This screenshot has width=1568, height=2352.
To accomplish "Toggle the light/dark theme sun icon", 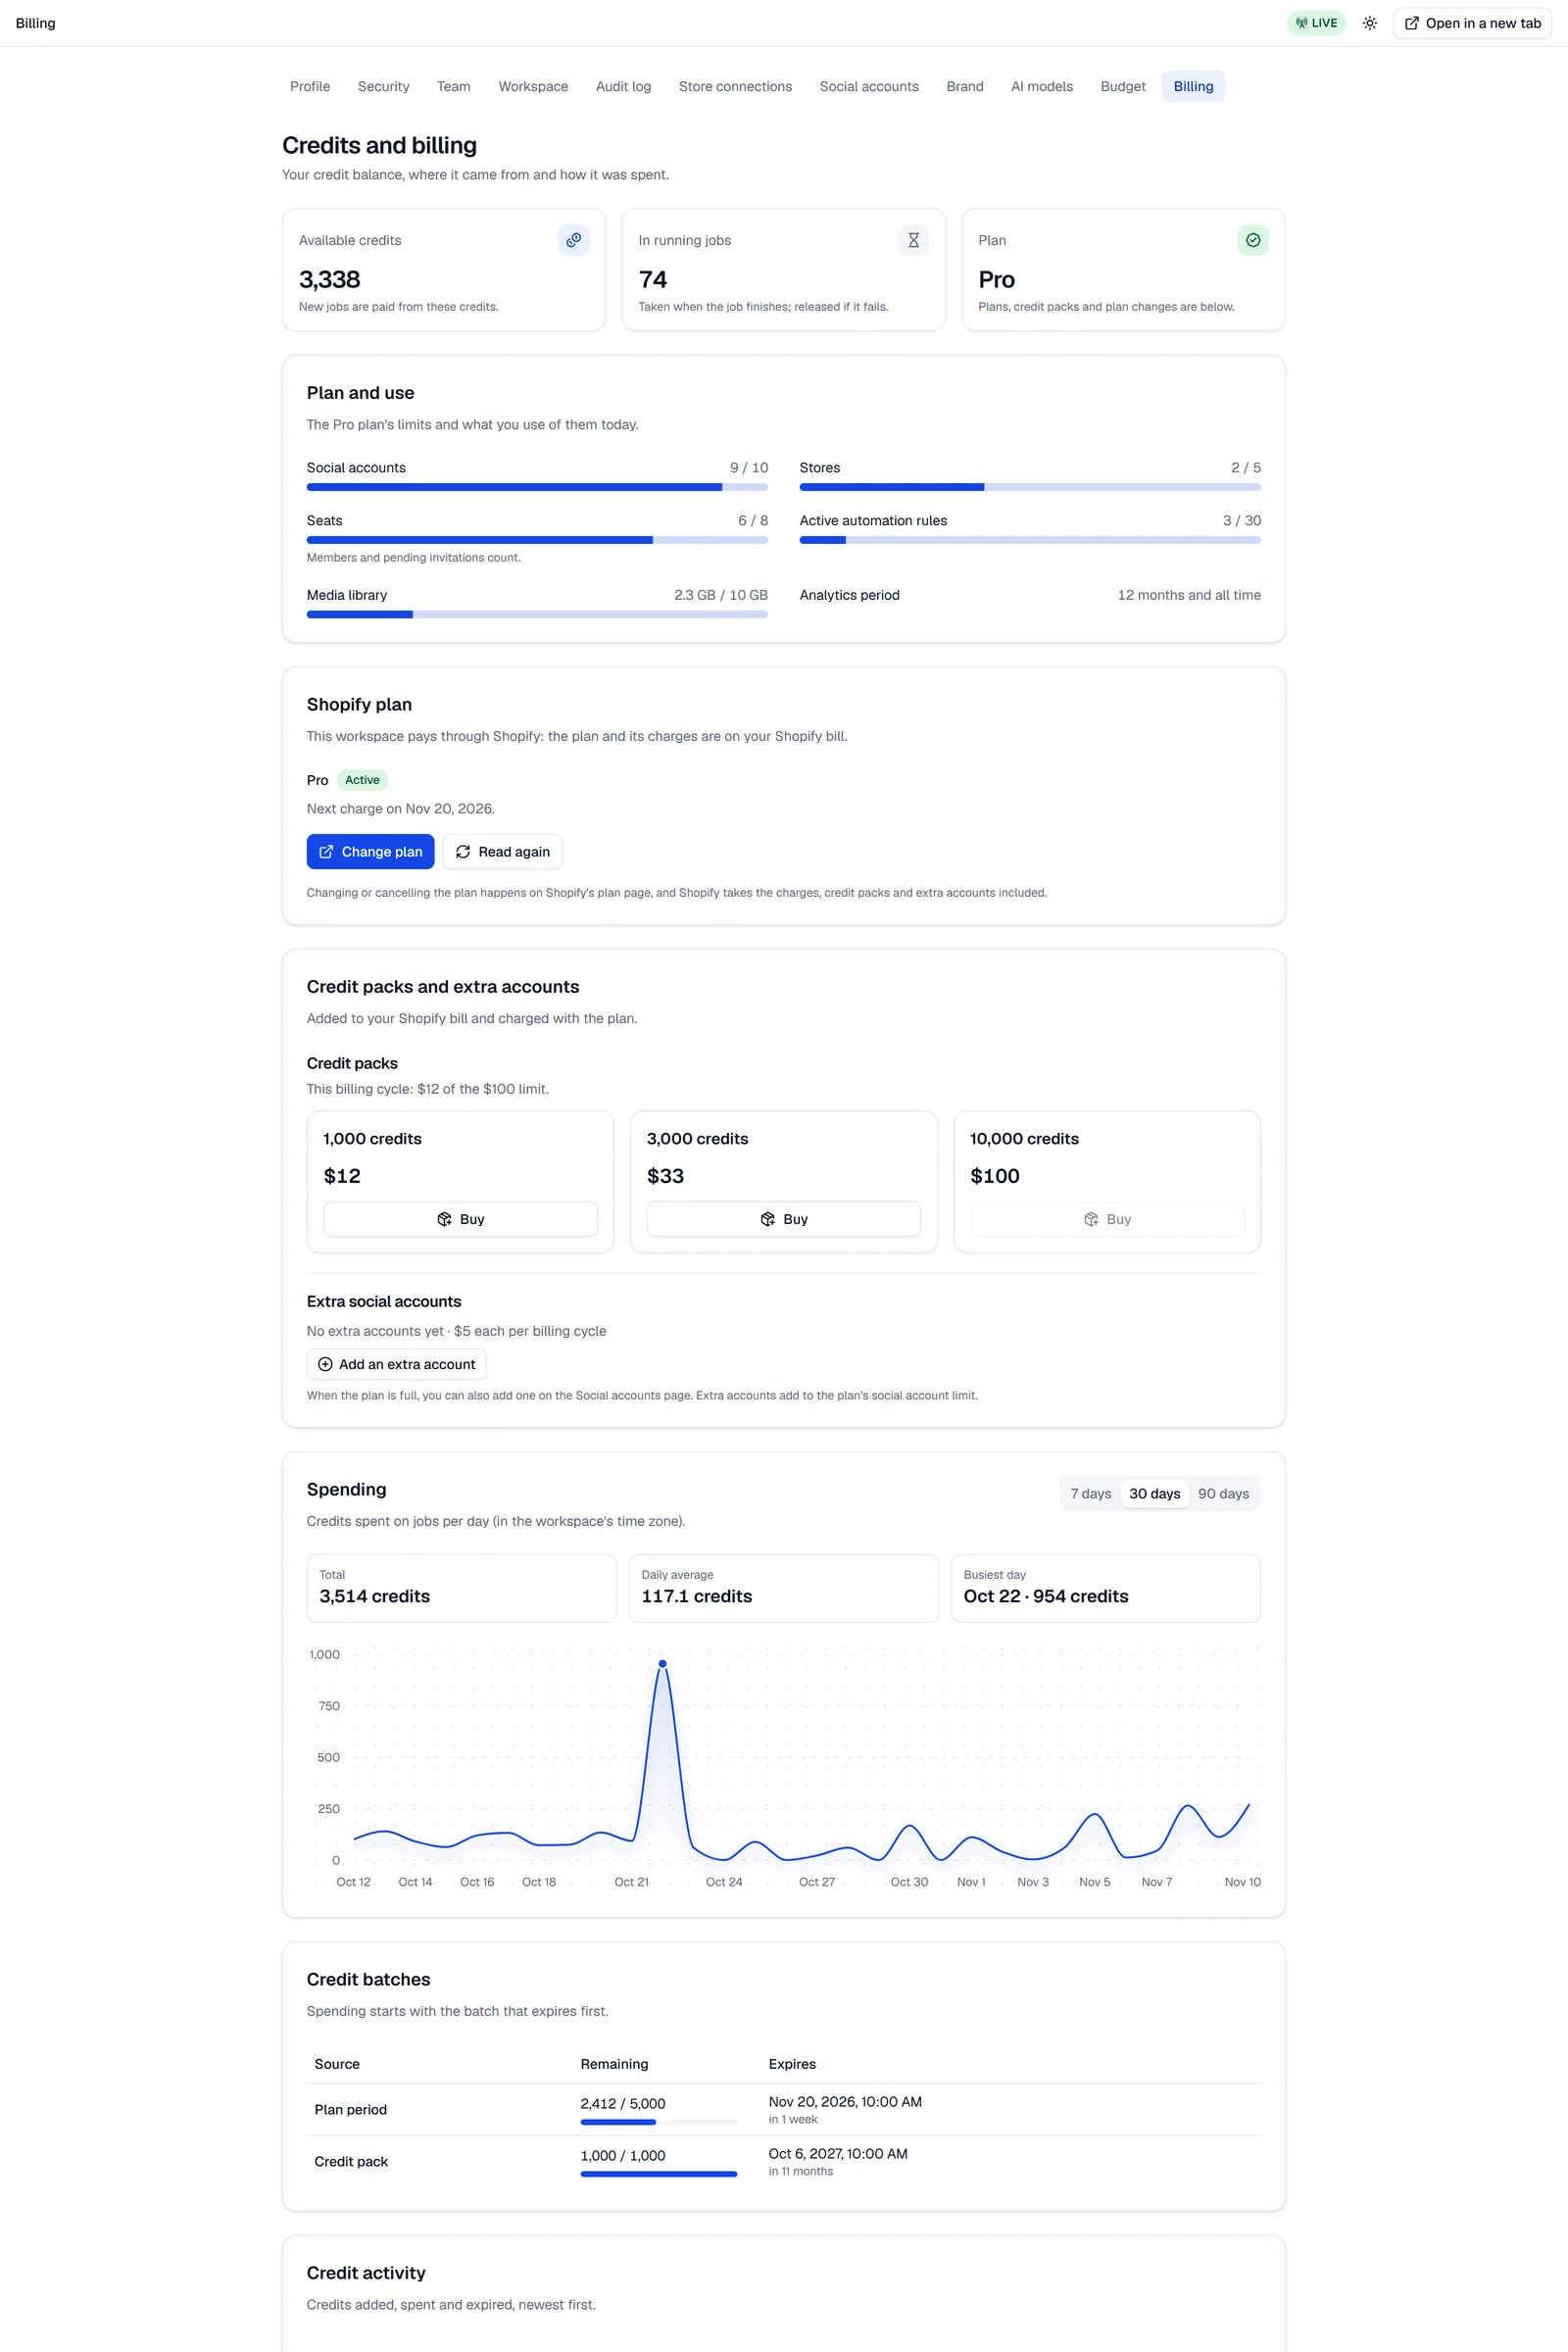I will pyautogui.click(x=1370, y=23).
